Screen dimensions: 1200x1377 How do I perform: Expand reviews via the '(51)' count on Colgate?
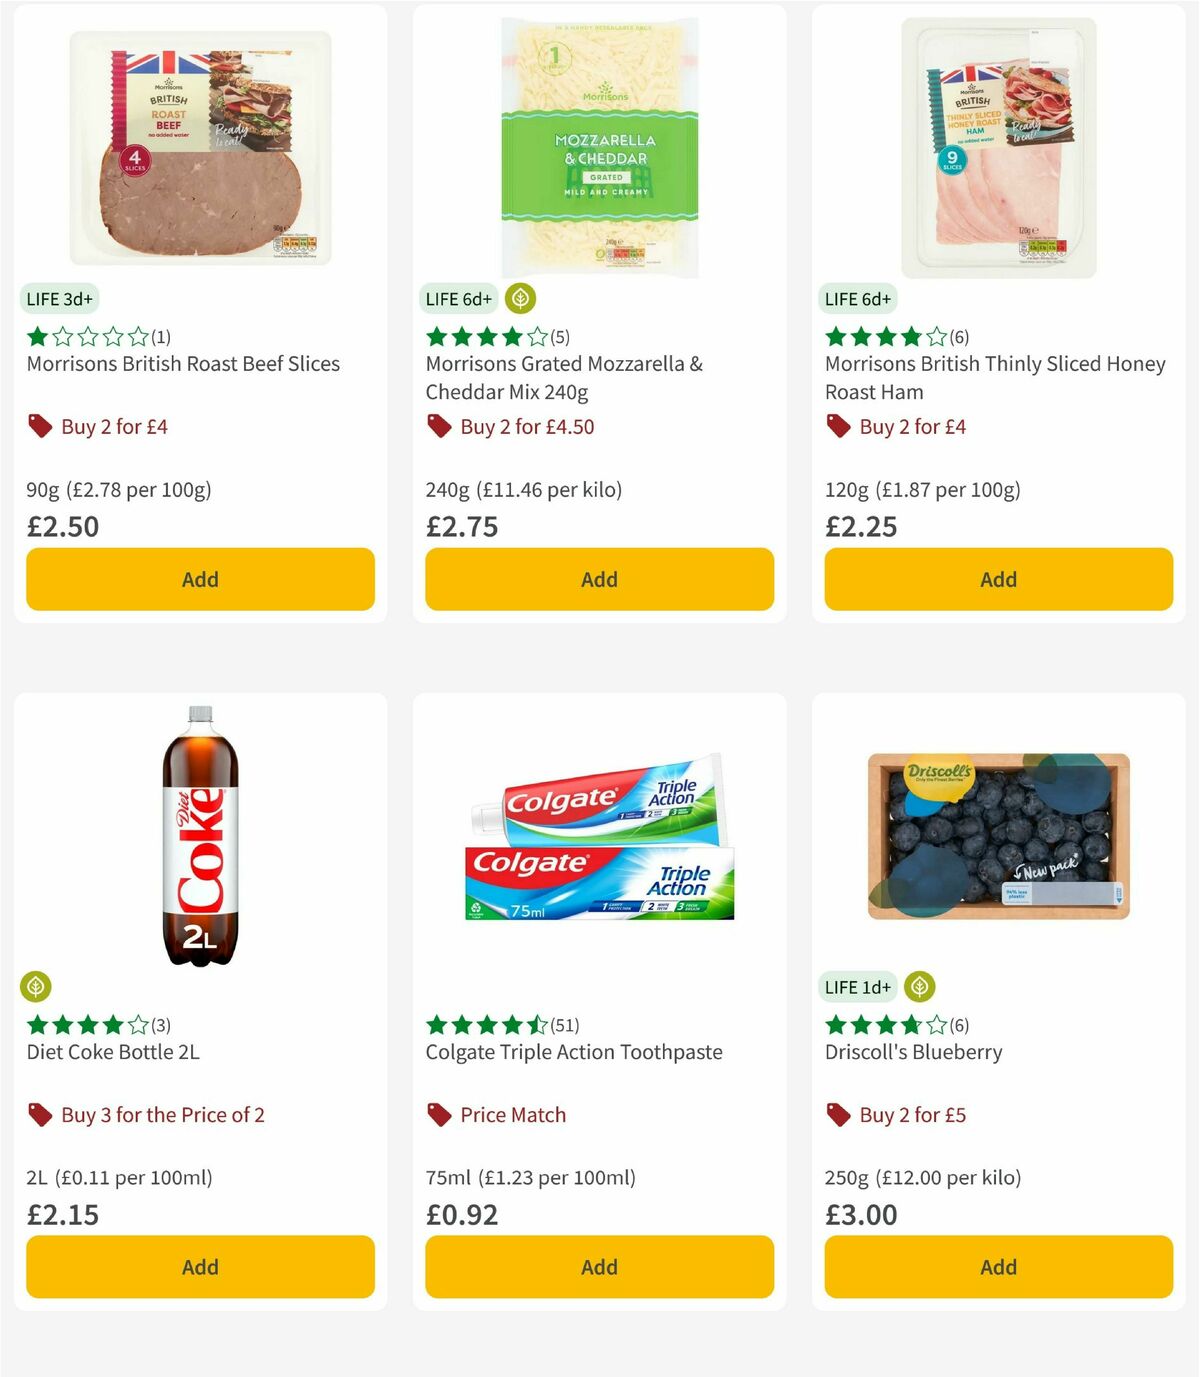click(x=564, y=1025)
